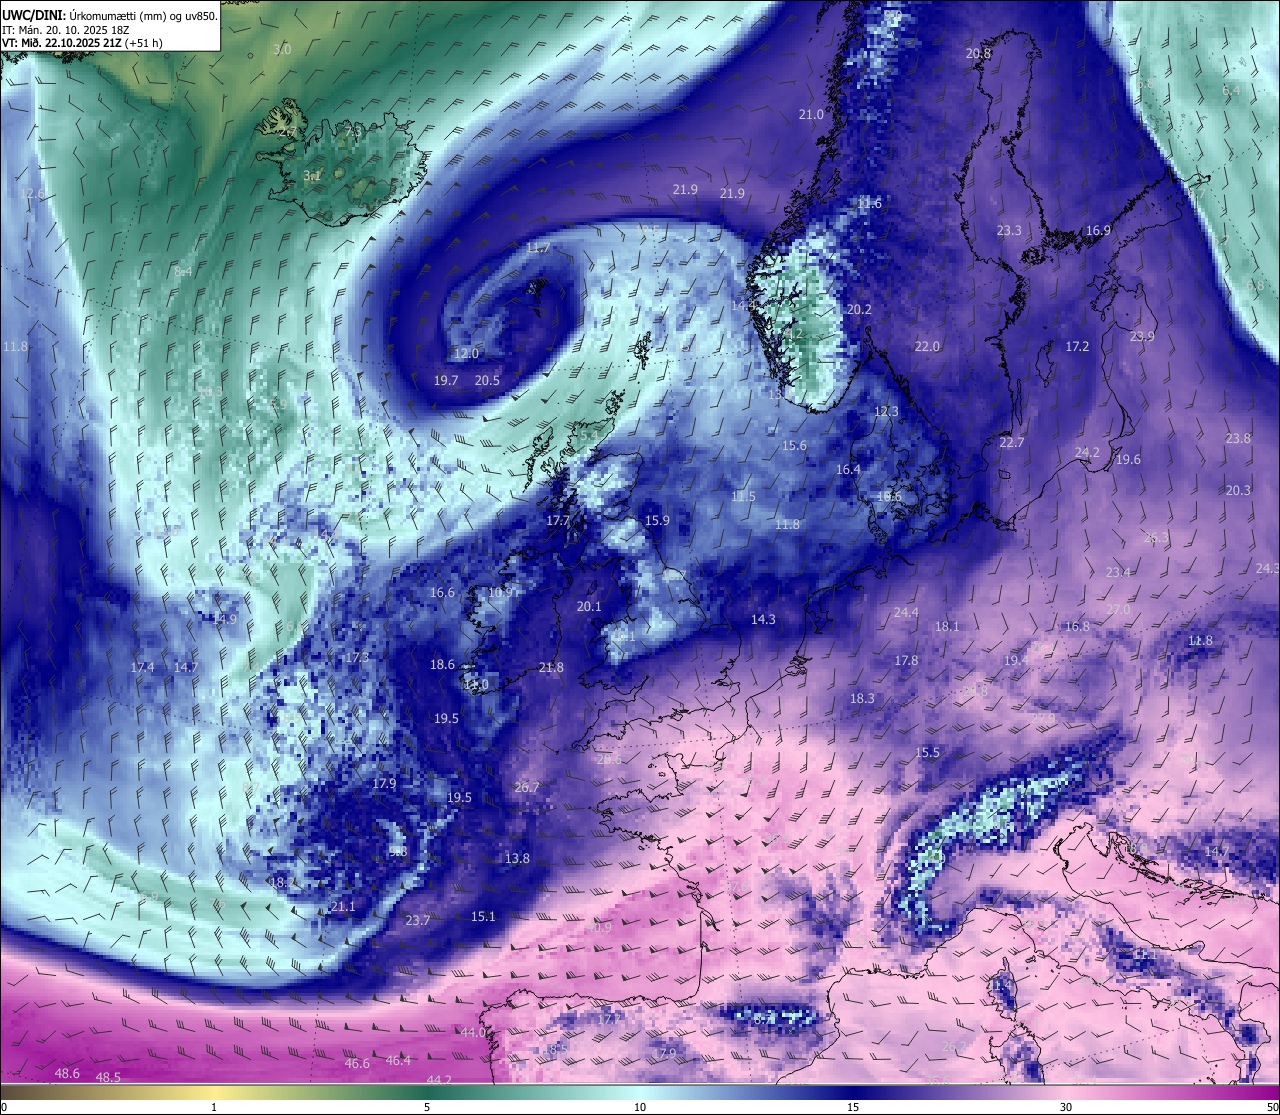1280x1115 pixels.
Task: Click the map value 26.7 off Brittany
Action: pyautogui.click(x=527, y=787)
